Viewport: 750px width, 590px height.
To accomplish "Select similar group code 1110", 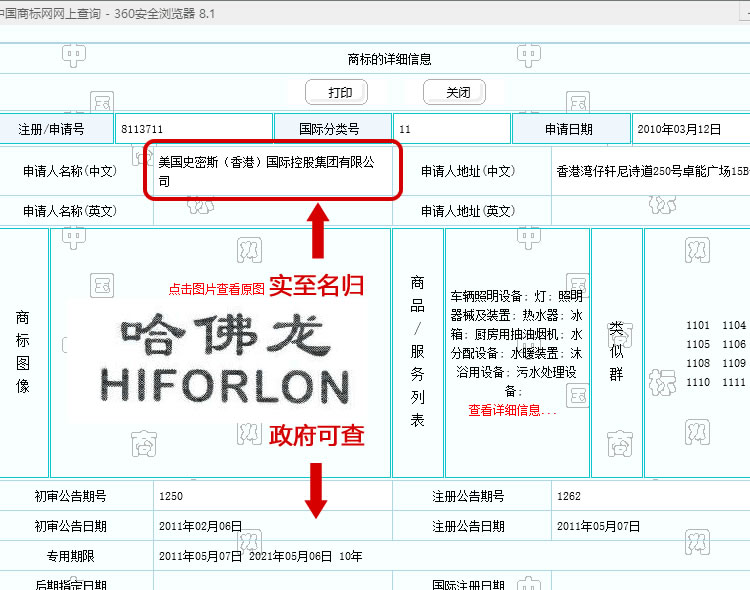I will [x=698, y=382].
